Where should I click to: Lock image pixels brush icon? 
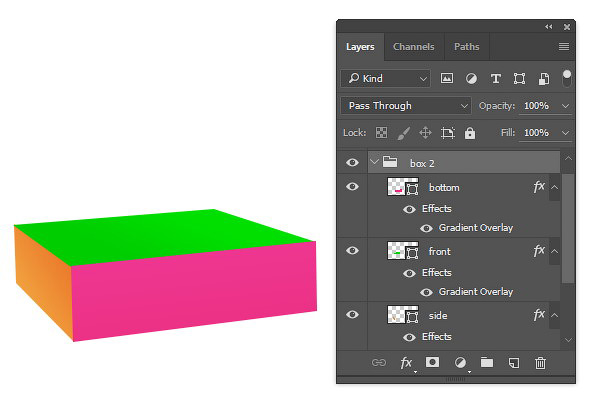404,133
